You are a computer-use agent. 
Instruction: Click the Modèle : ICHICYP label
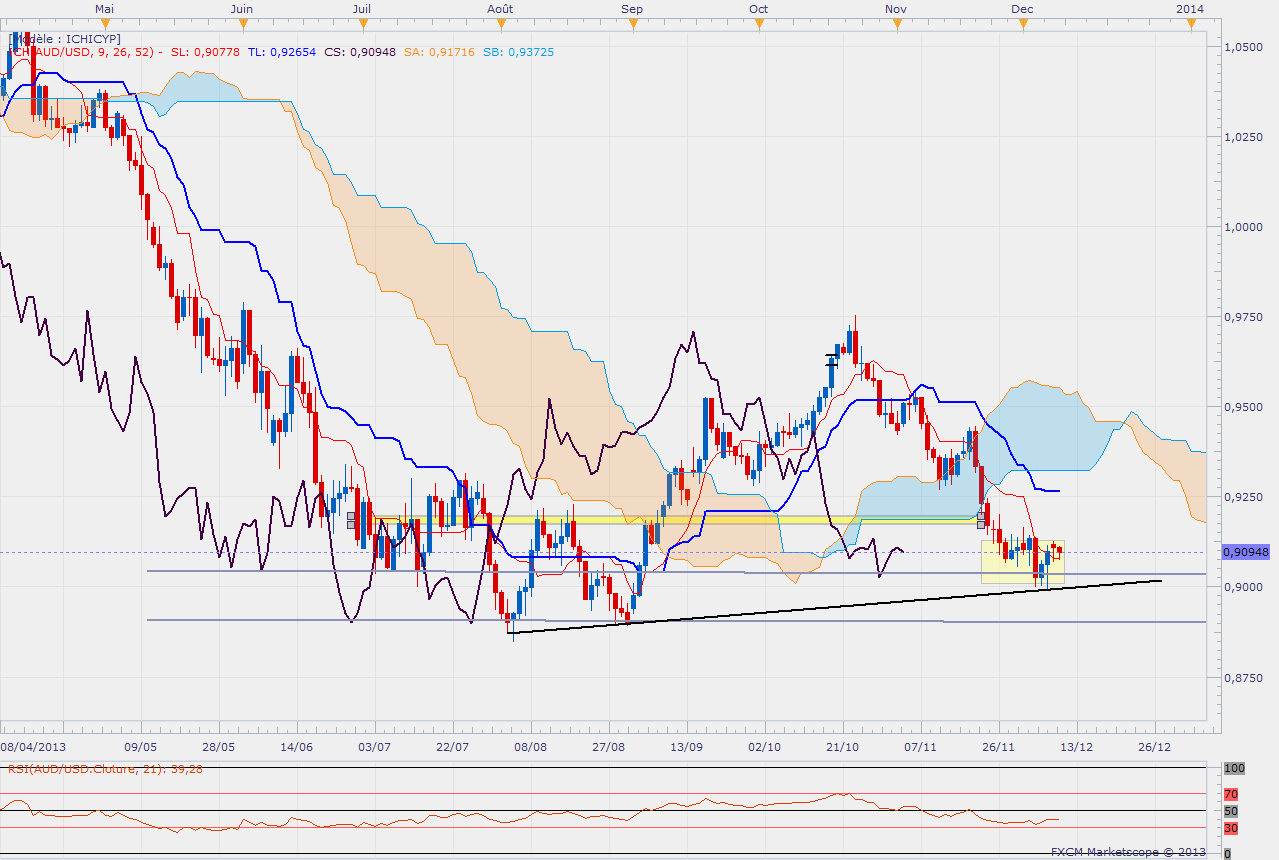click(64, 38)
